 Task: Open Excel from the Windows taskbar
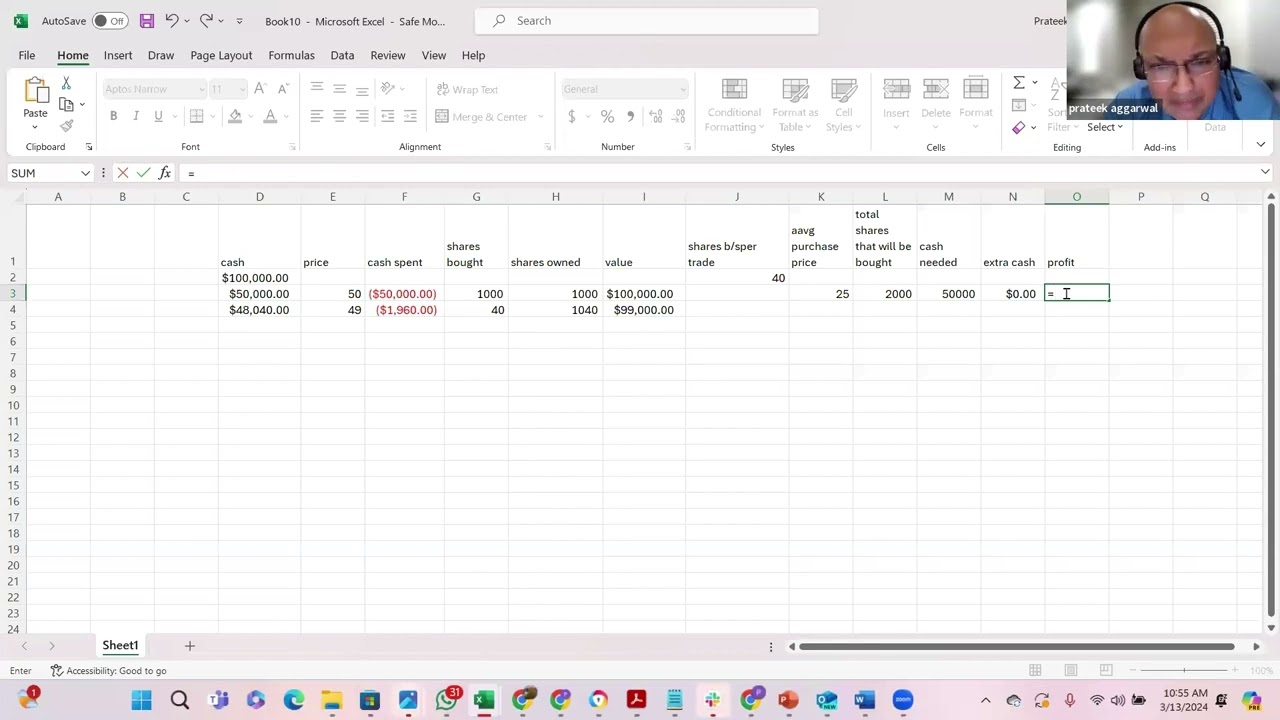pyautogui.click(x=484, y=700)
